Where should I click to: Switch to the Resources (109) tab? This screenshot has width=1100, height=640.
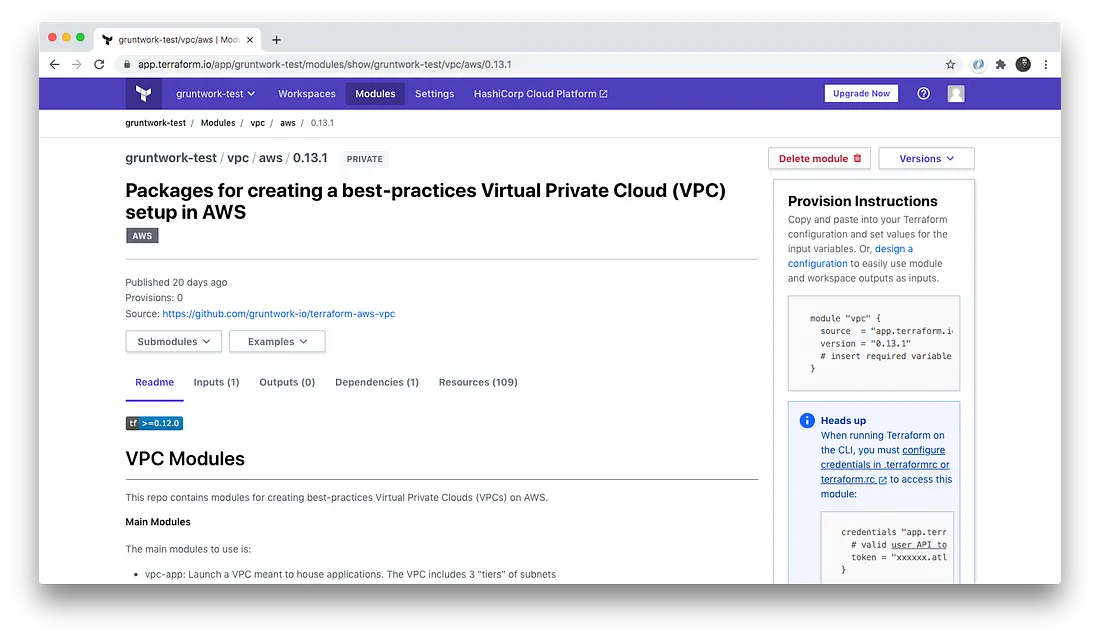[x=478, y=382]
